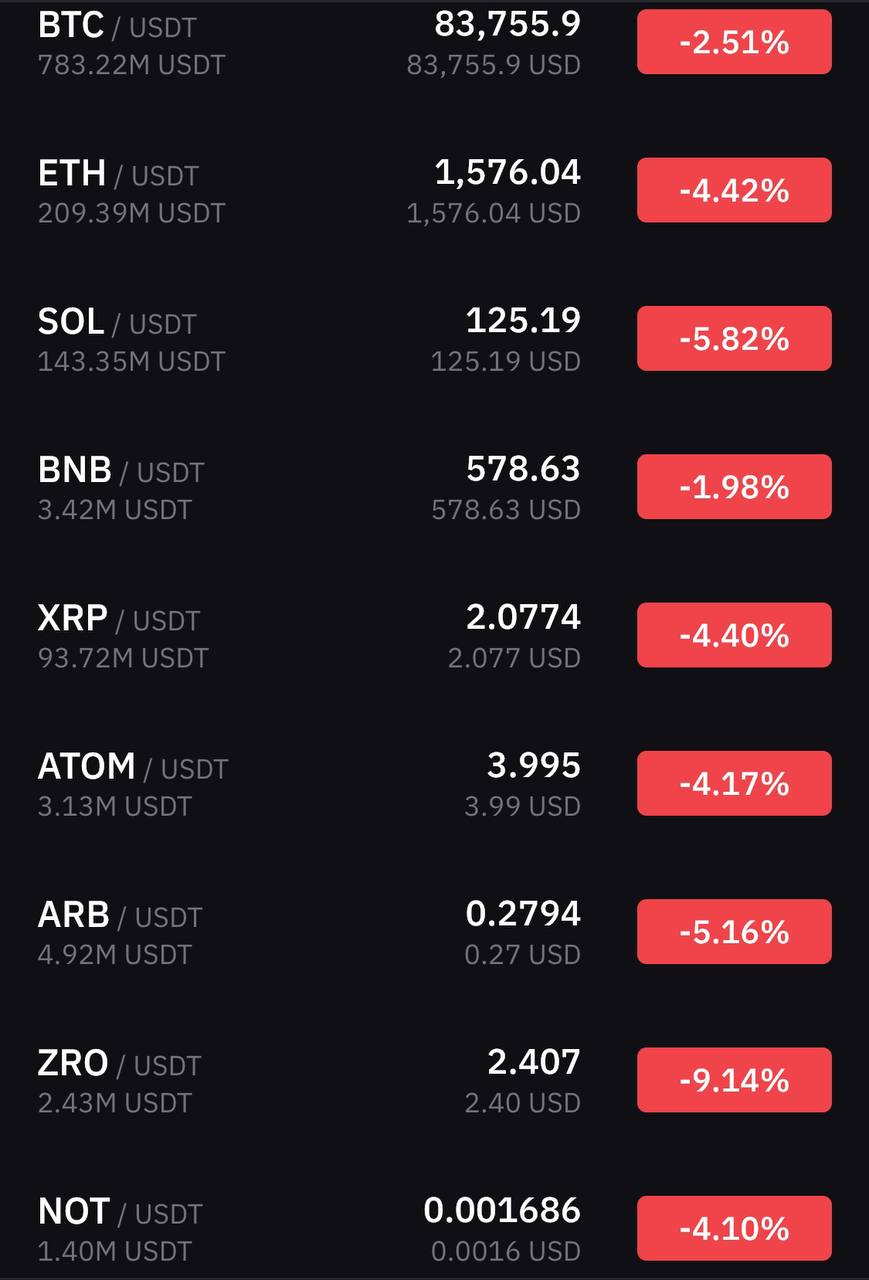Open the BTC / USDT trading pair
This screenshot has width=869, height=1280.
click(x=118, y=26)
